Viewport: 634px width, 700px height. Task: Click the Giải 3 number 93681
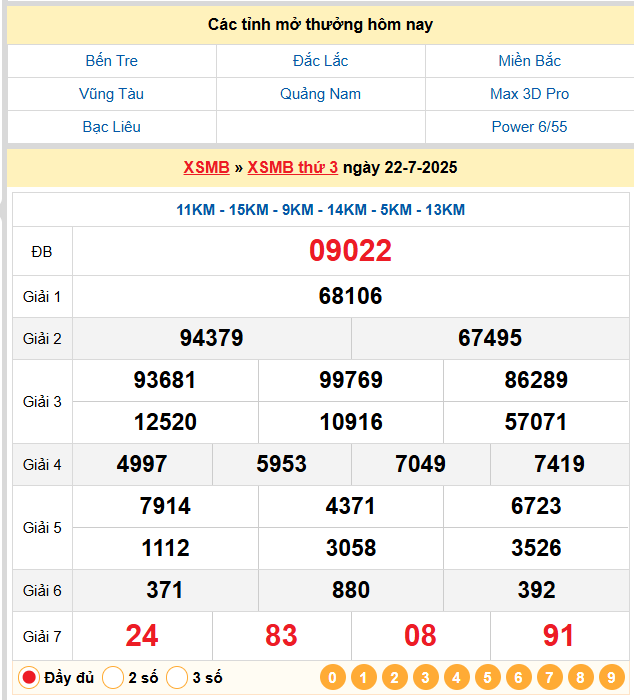coord(165,380)
